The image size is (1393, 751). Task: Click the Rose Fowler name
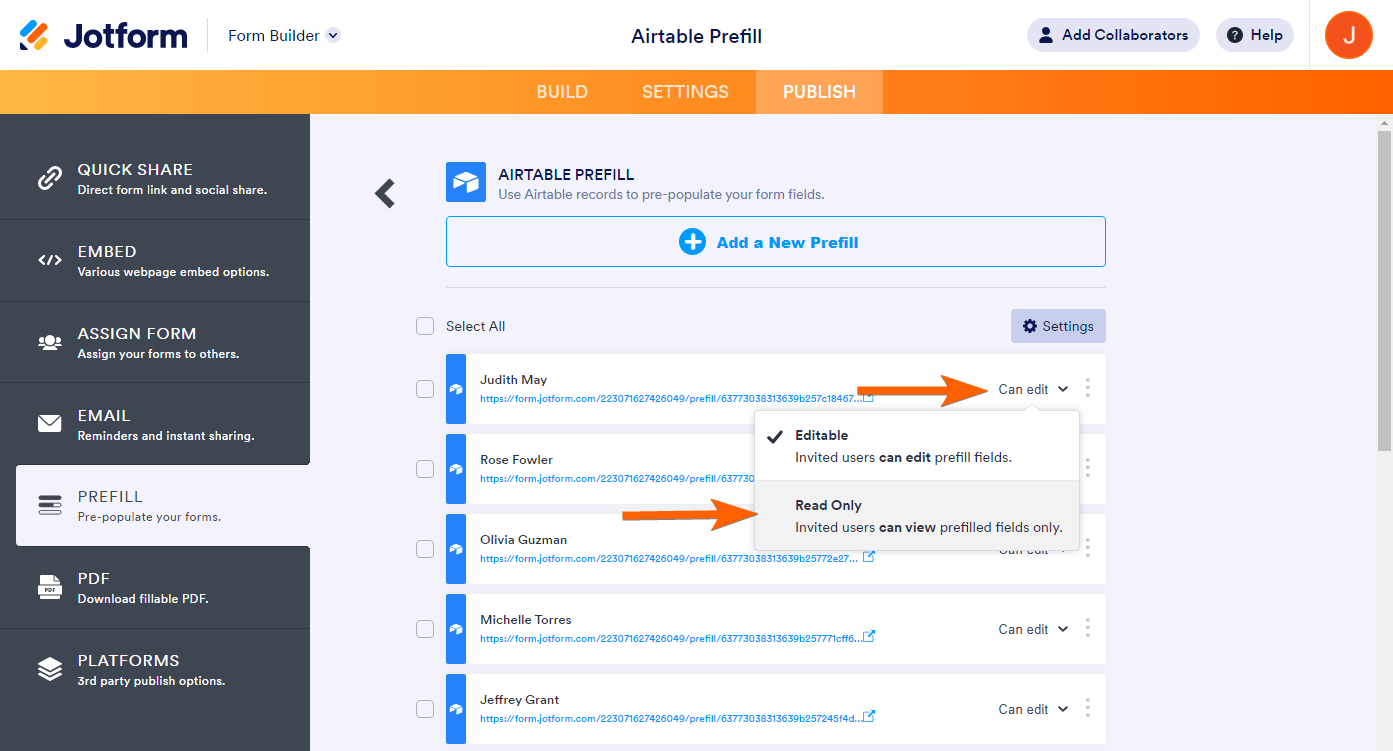click(x=516, y=460)
